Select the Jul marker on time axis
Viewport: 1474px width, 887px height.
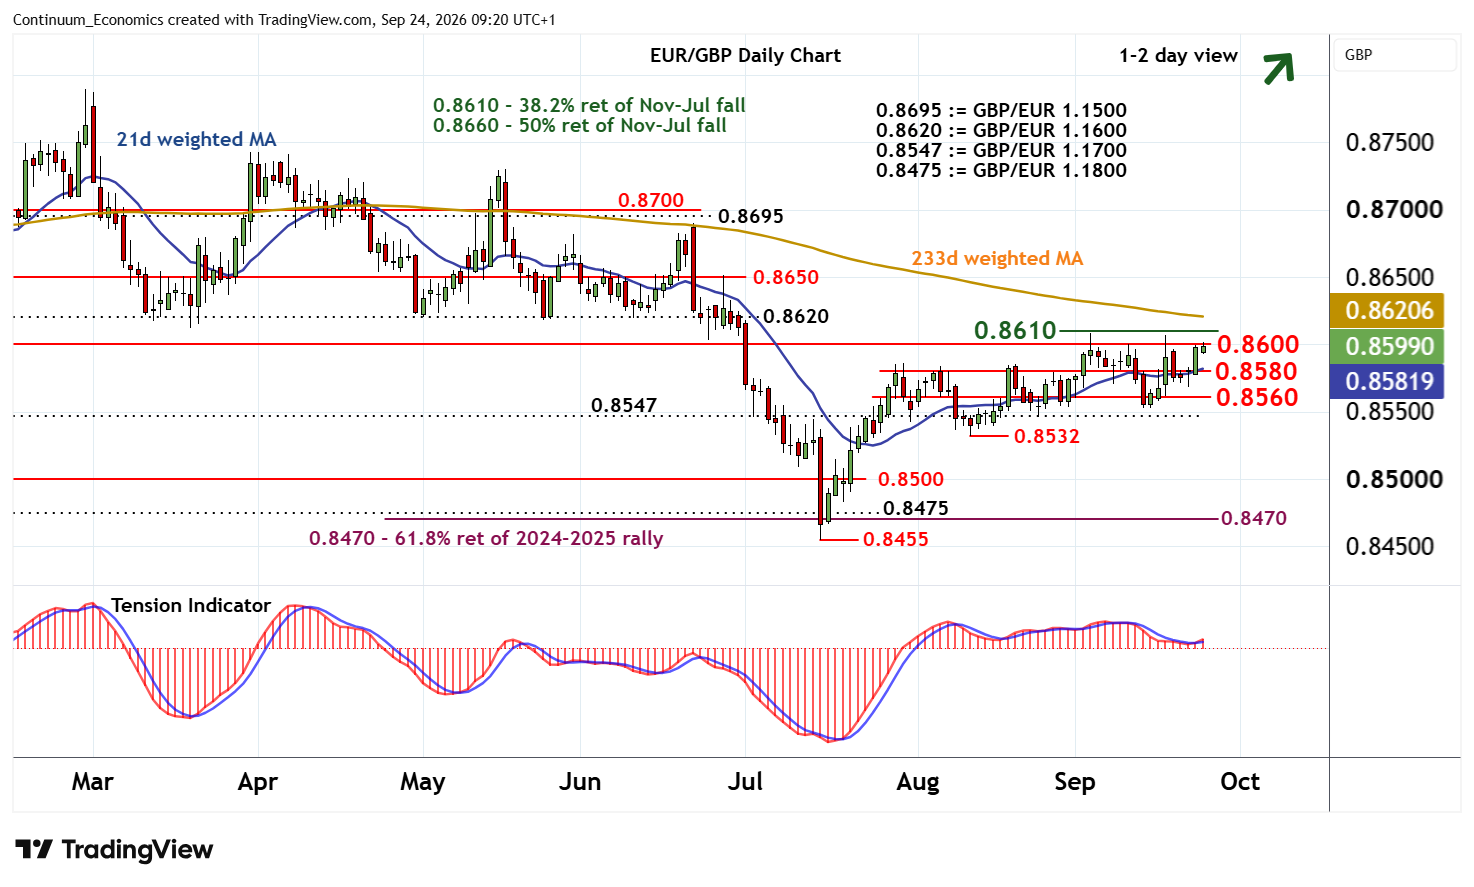(745, 782)
